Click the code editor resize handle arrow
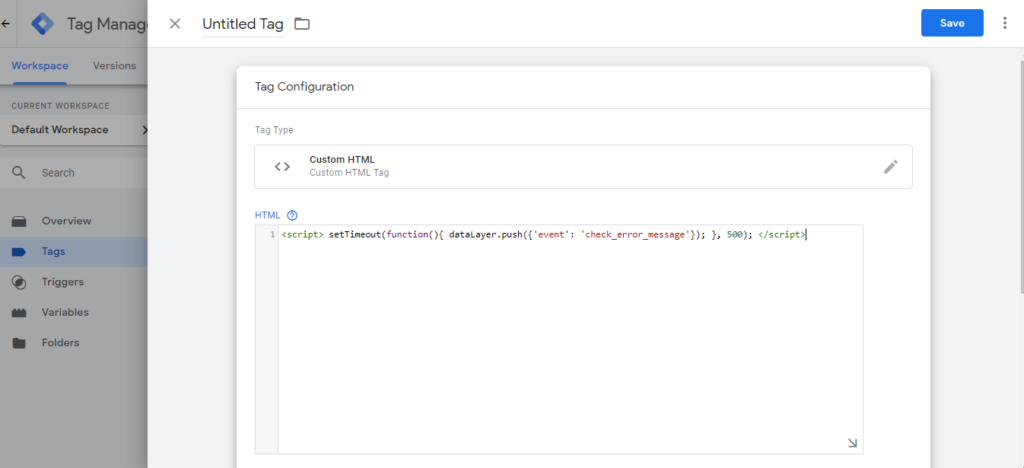Screen dimensions: 1024x468 (852, 443)
